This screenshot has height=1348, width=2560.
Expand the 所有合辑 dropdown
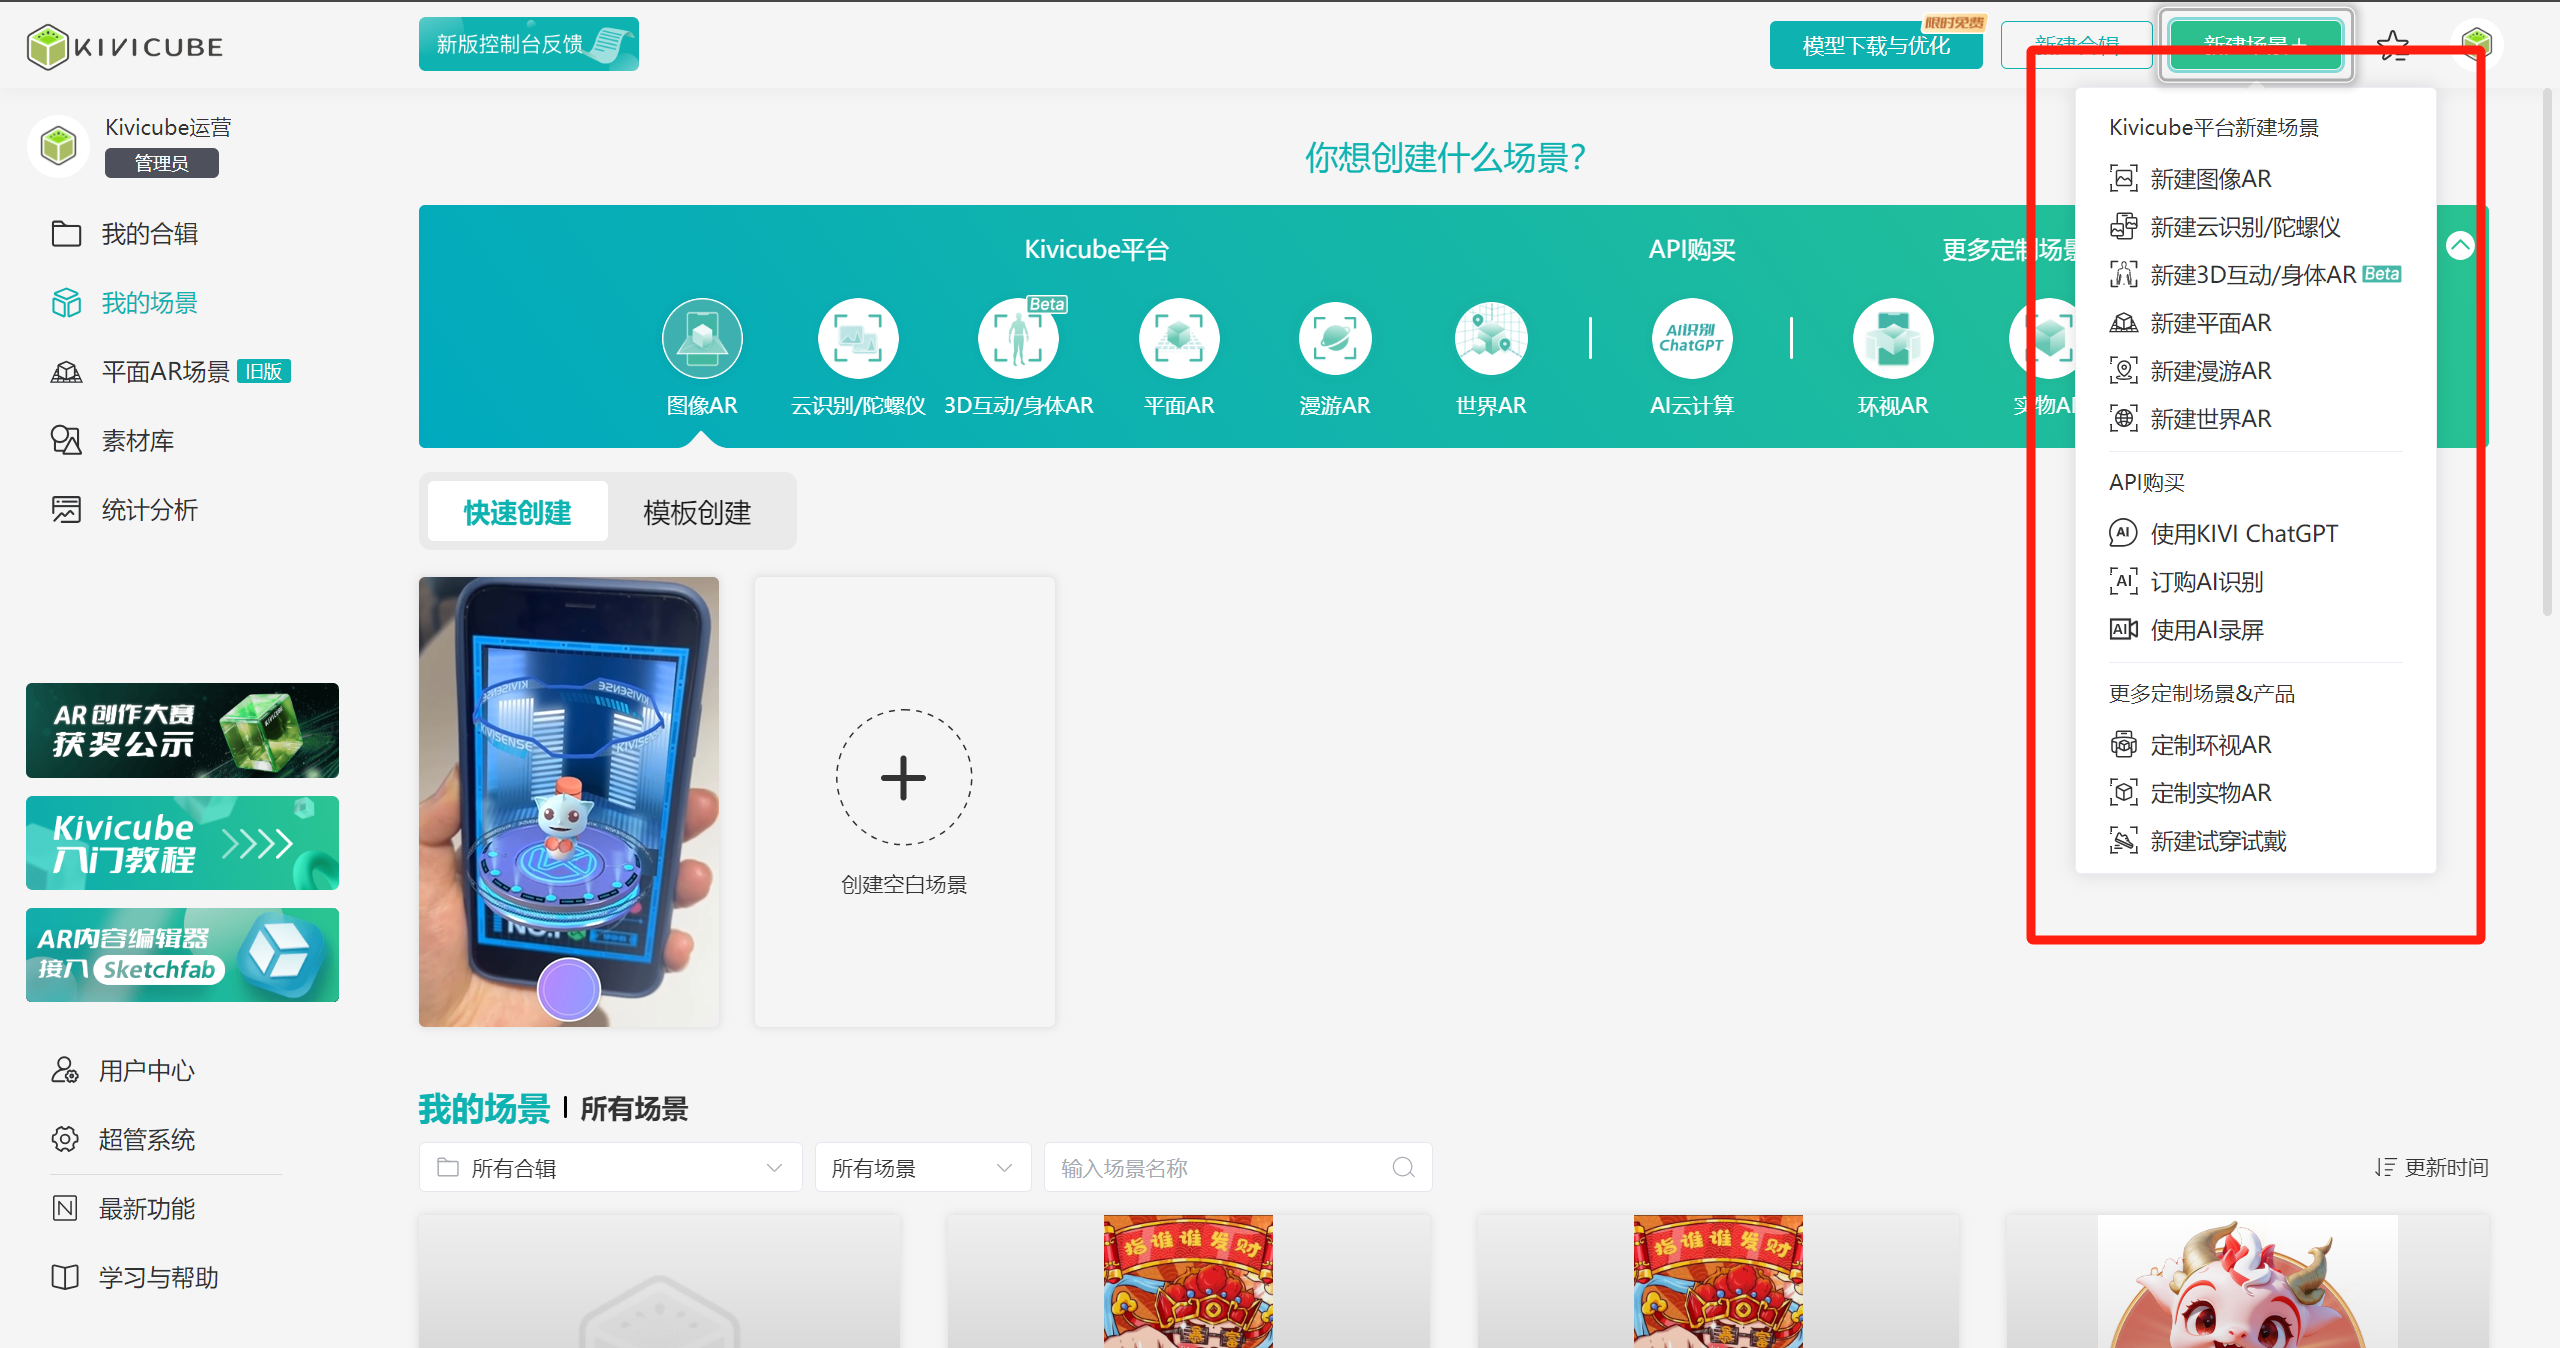pyautogui.click(x=610, y=1167)
